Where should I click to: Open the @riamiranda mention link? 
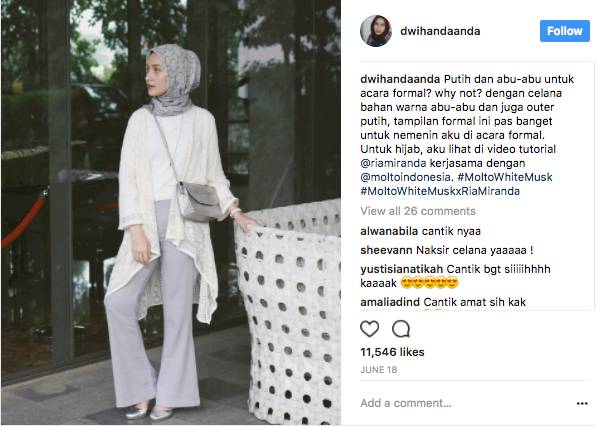click(393, 163)
